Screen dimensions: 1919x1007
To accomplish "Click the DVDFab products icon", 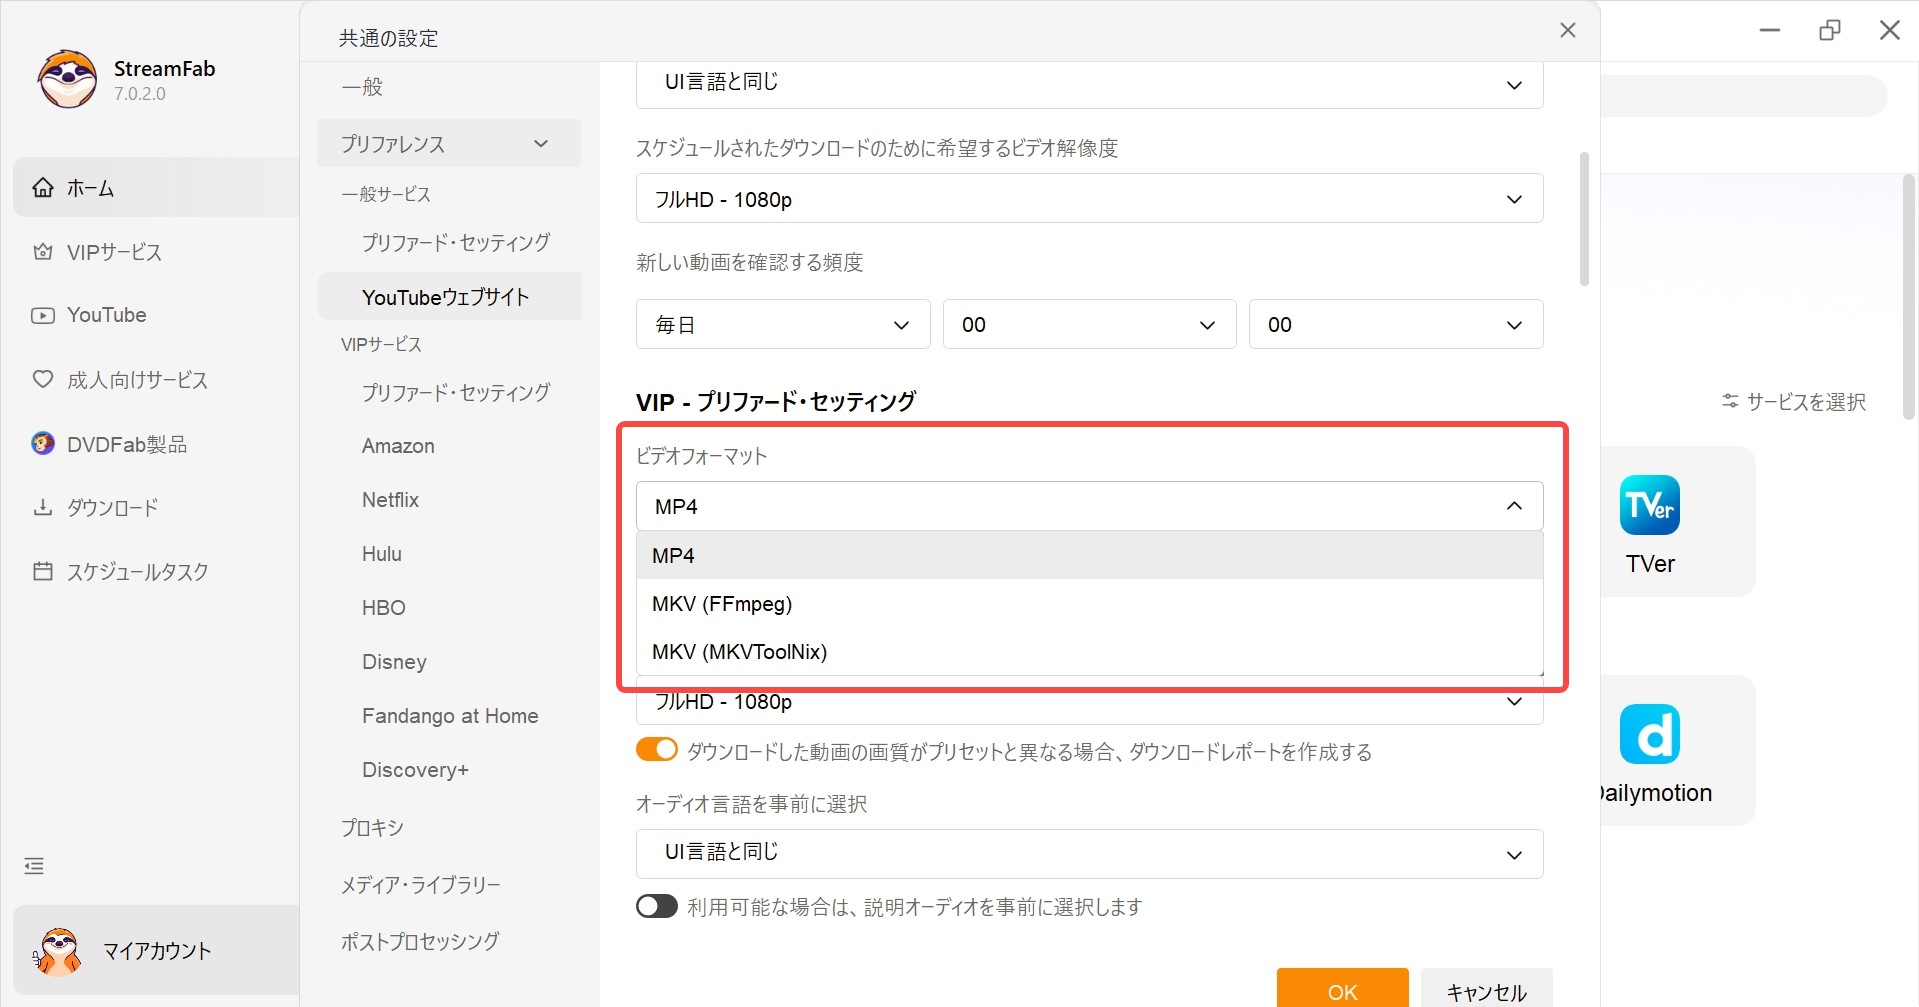I will coord(43,443).
